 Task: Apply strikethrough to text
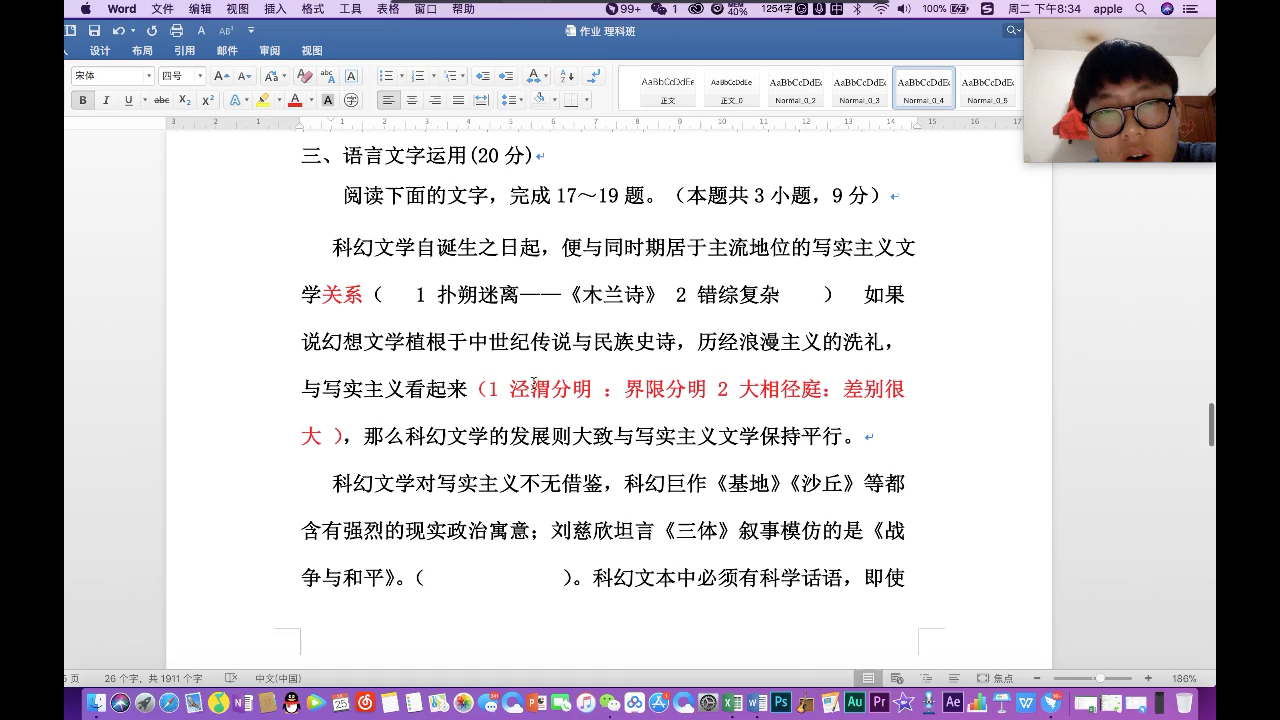tap(161, 100)
